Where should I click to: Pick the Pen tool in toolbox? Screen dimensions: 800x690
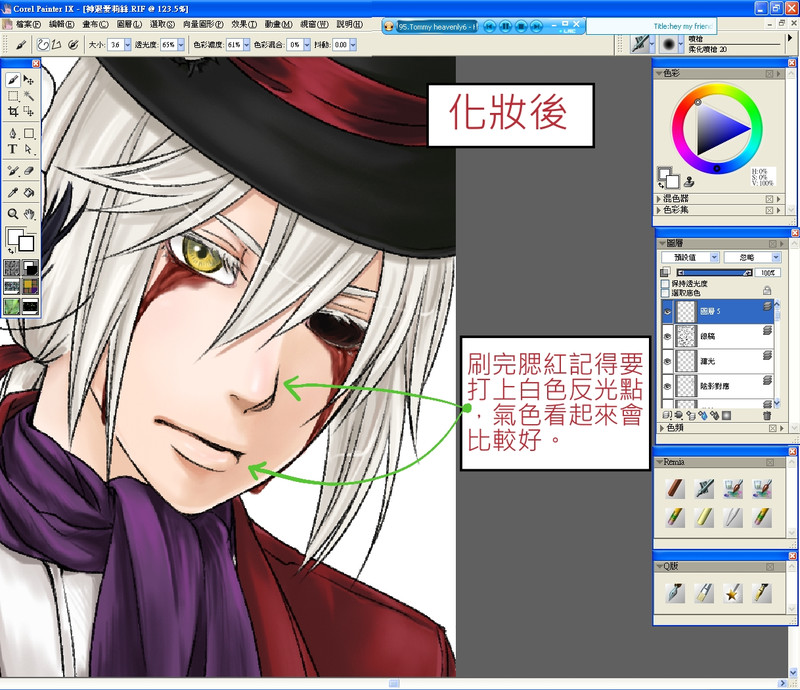point(13,134)
